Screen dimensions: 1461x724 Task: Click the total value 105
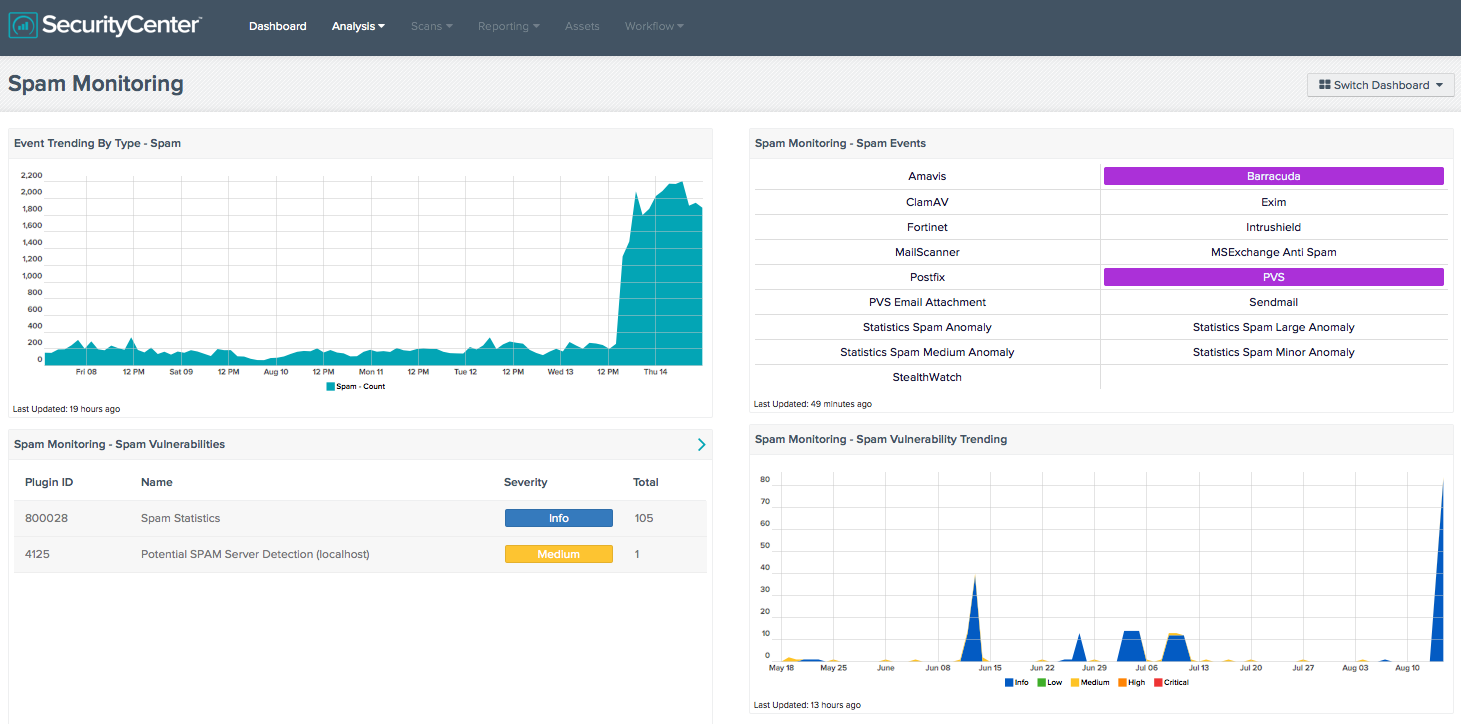(644, 518)
